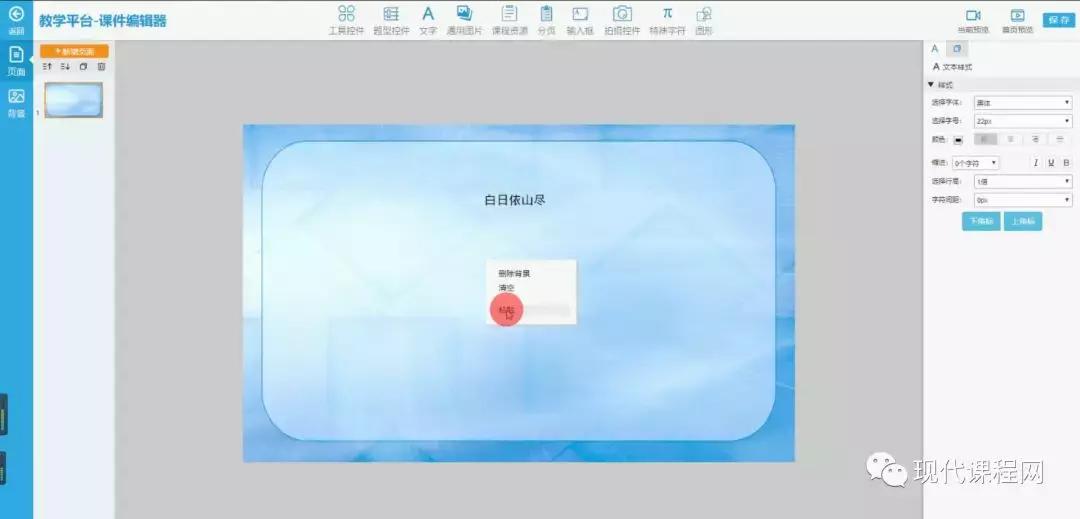Click the 上角标 superscript button

[x=1023, y=222]
